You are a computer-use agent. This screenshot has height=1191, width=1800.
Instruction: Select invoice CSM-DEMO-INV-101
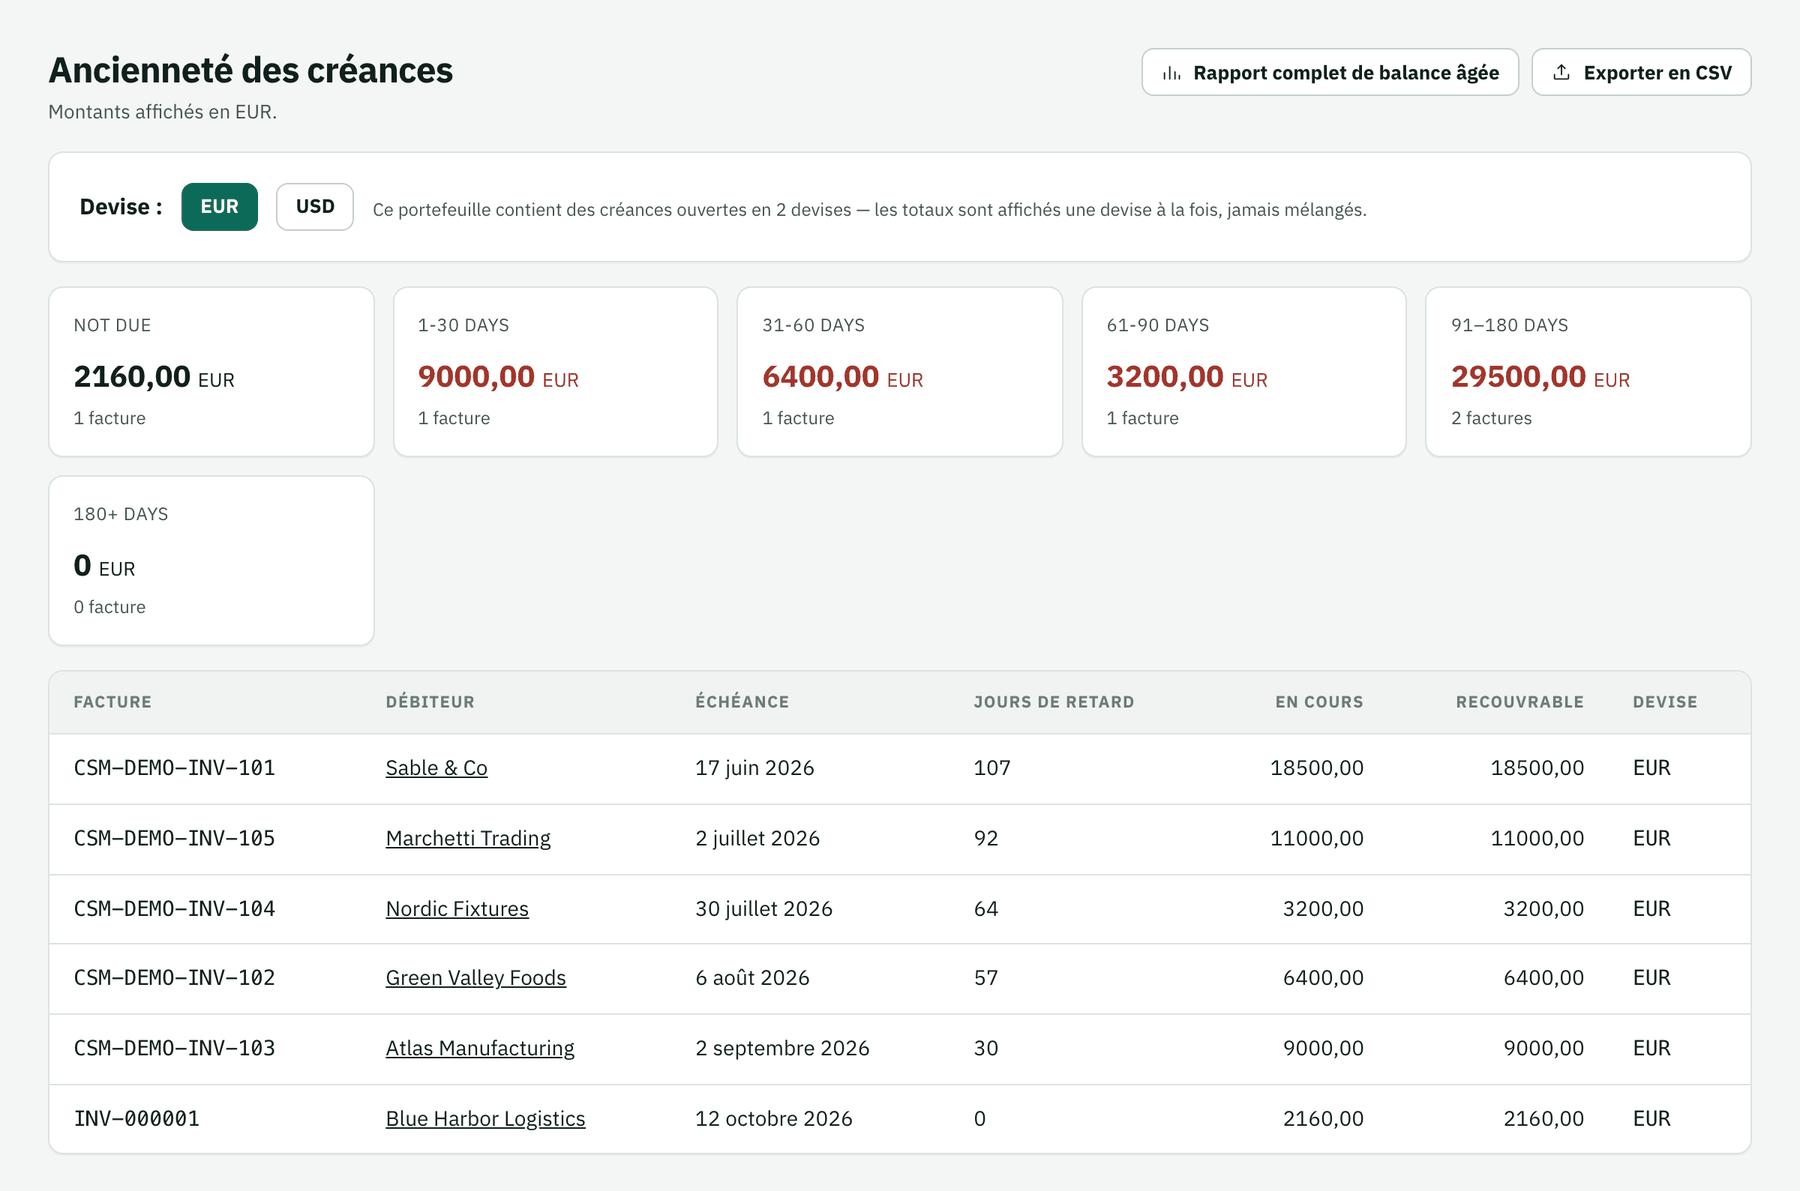175,768
